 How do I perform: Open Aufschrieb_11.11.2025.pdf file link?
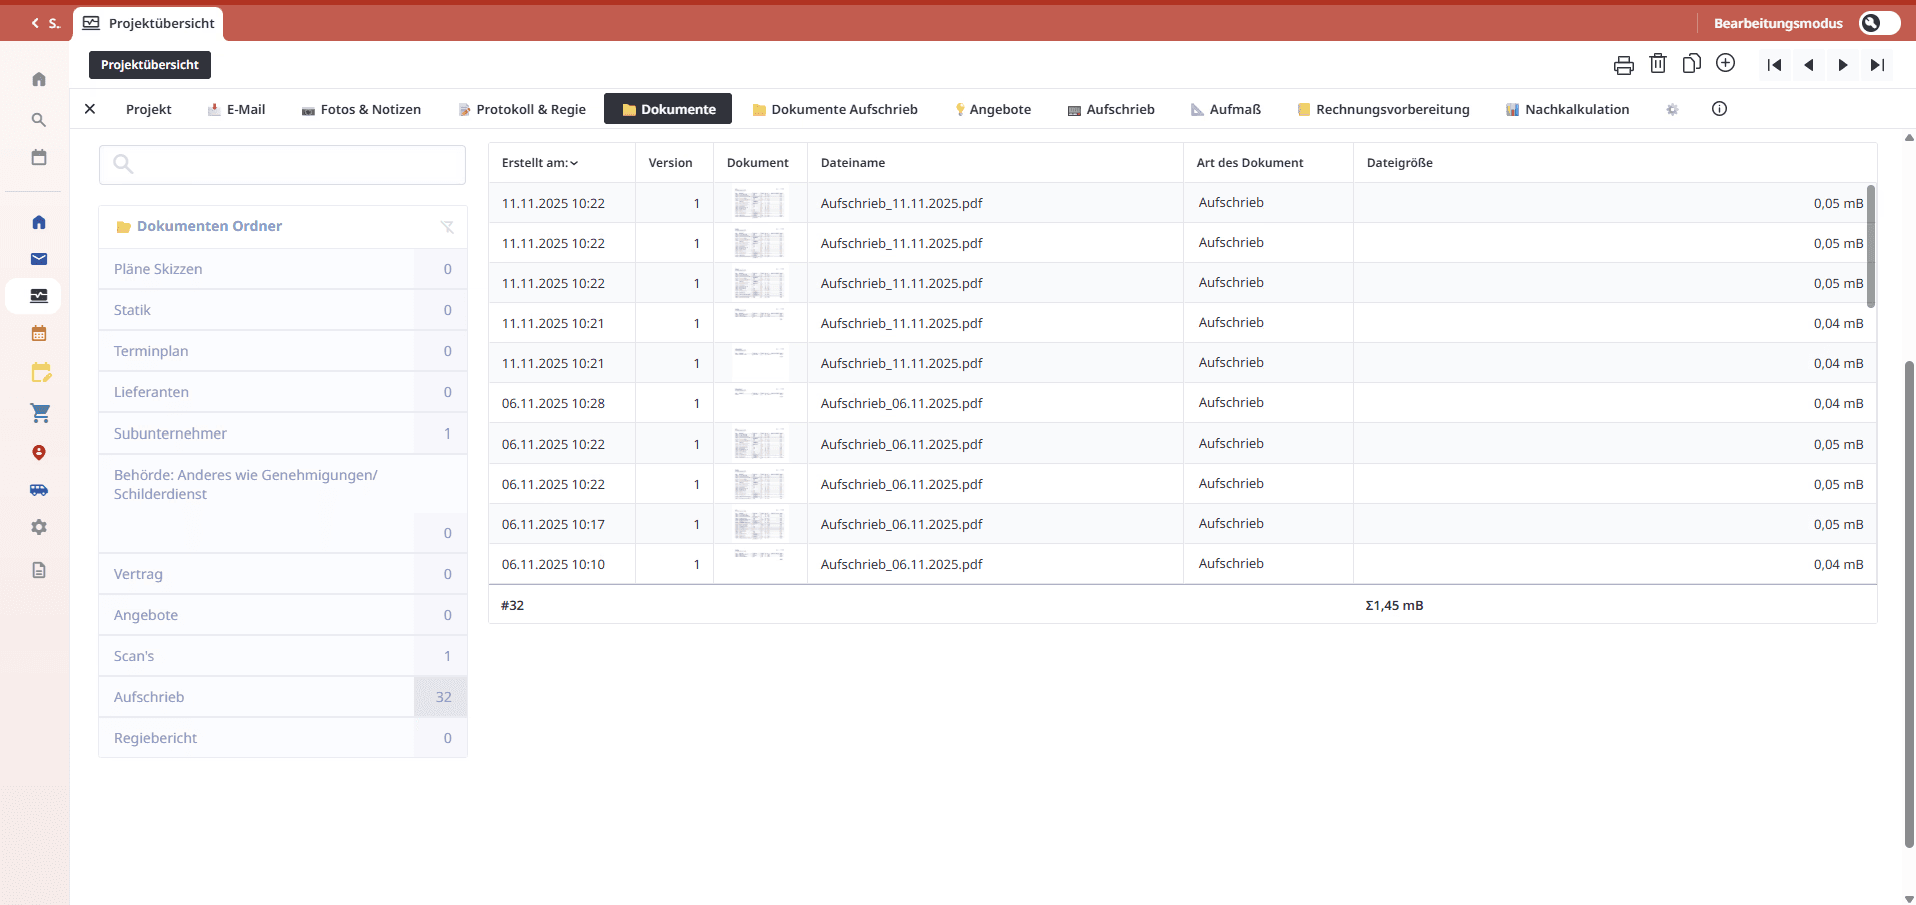tap(901, 203)
